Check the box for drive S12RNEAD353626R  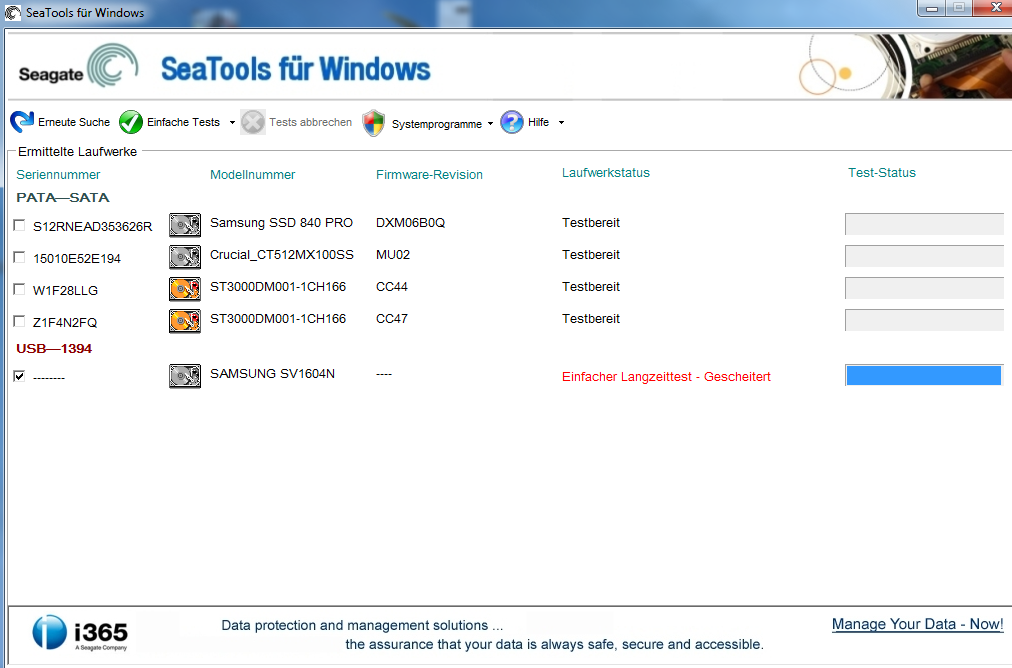(19, 225)
